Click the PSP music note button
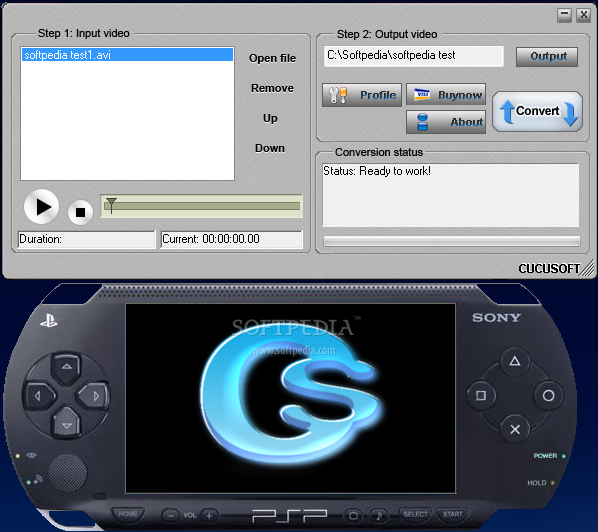The width and height of the screenshot is (598, 532). [379, 516]
